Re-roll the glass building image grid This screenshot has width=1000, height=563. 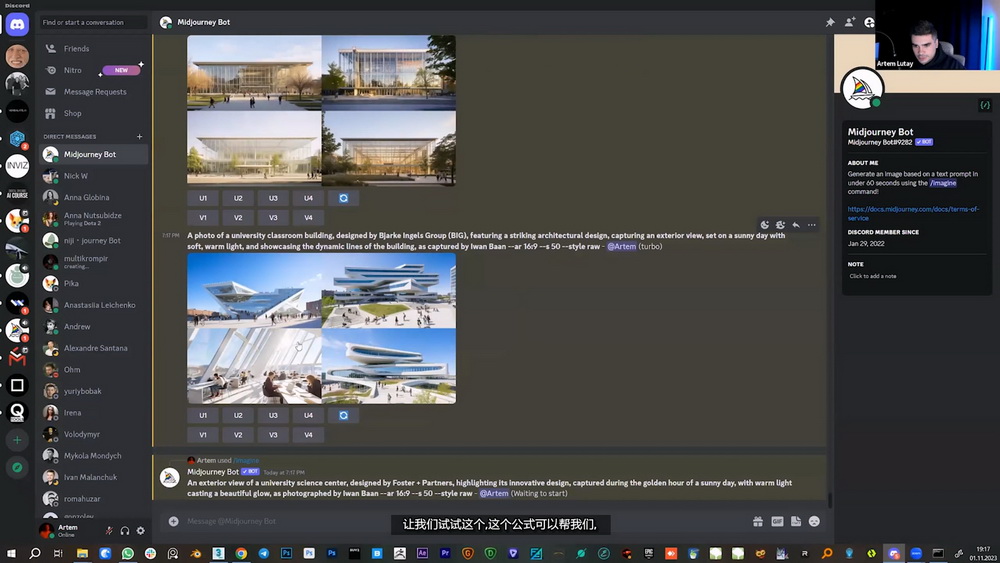(x=343, y=198)
